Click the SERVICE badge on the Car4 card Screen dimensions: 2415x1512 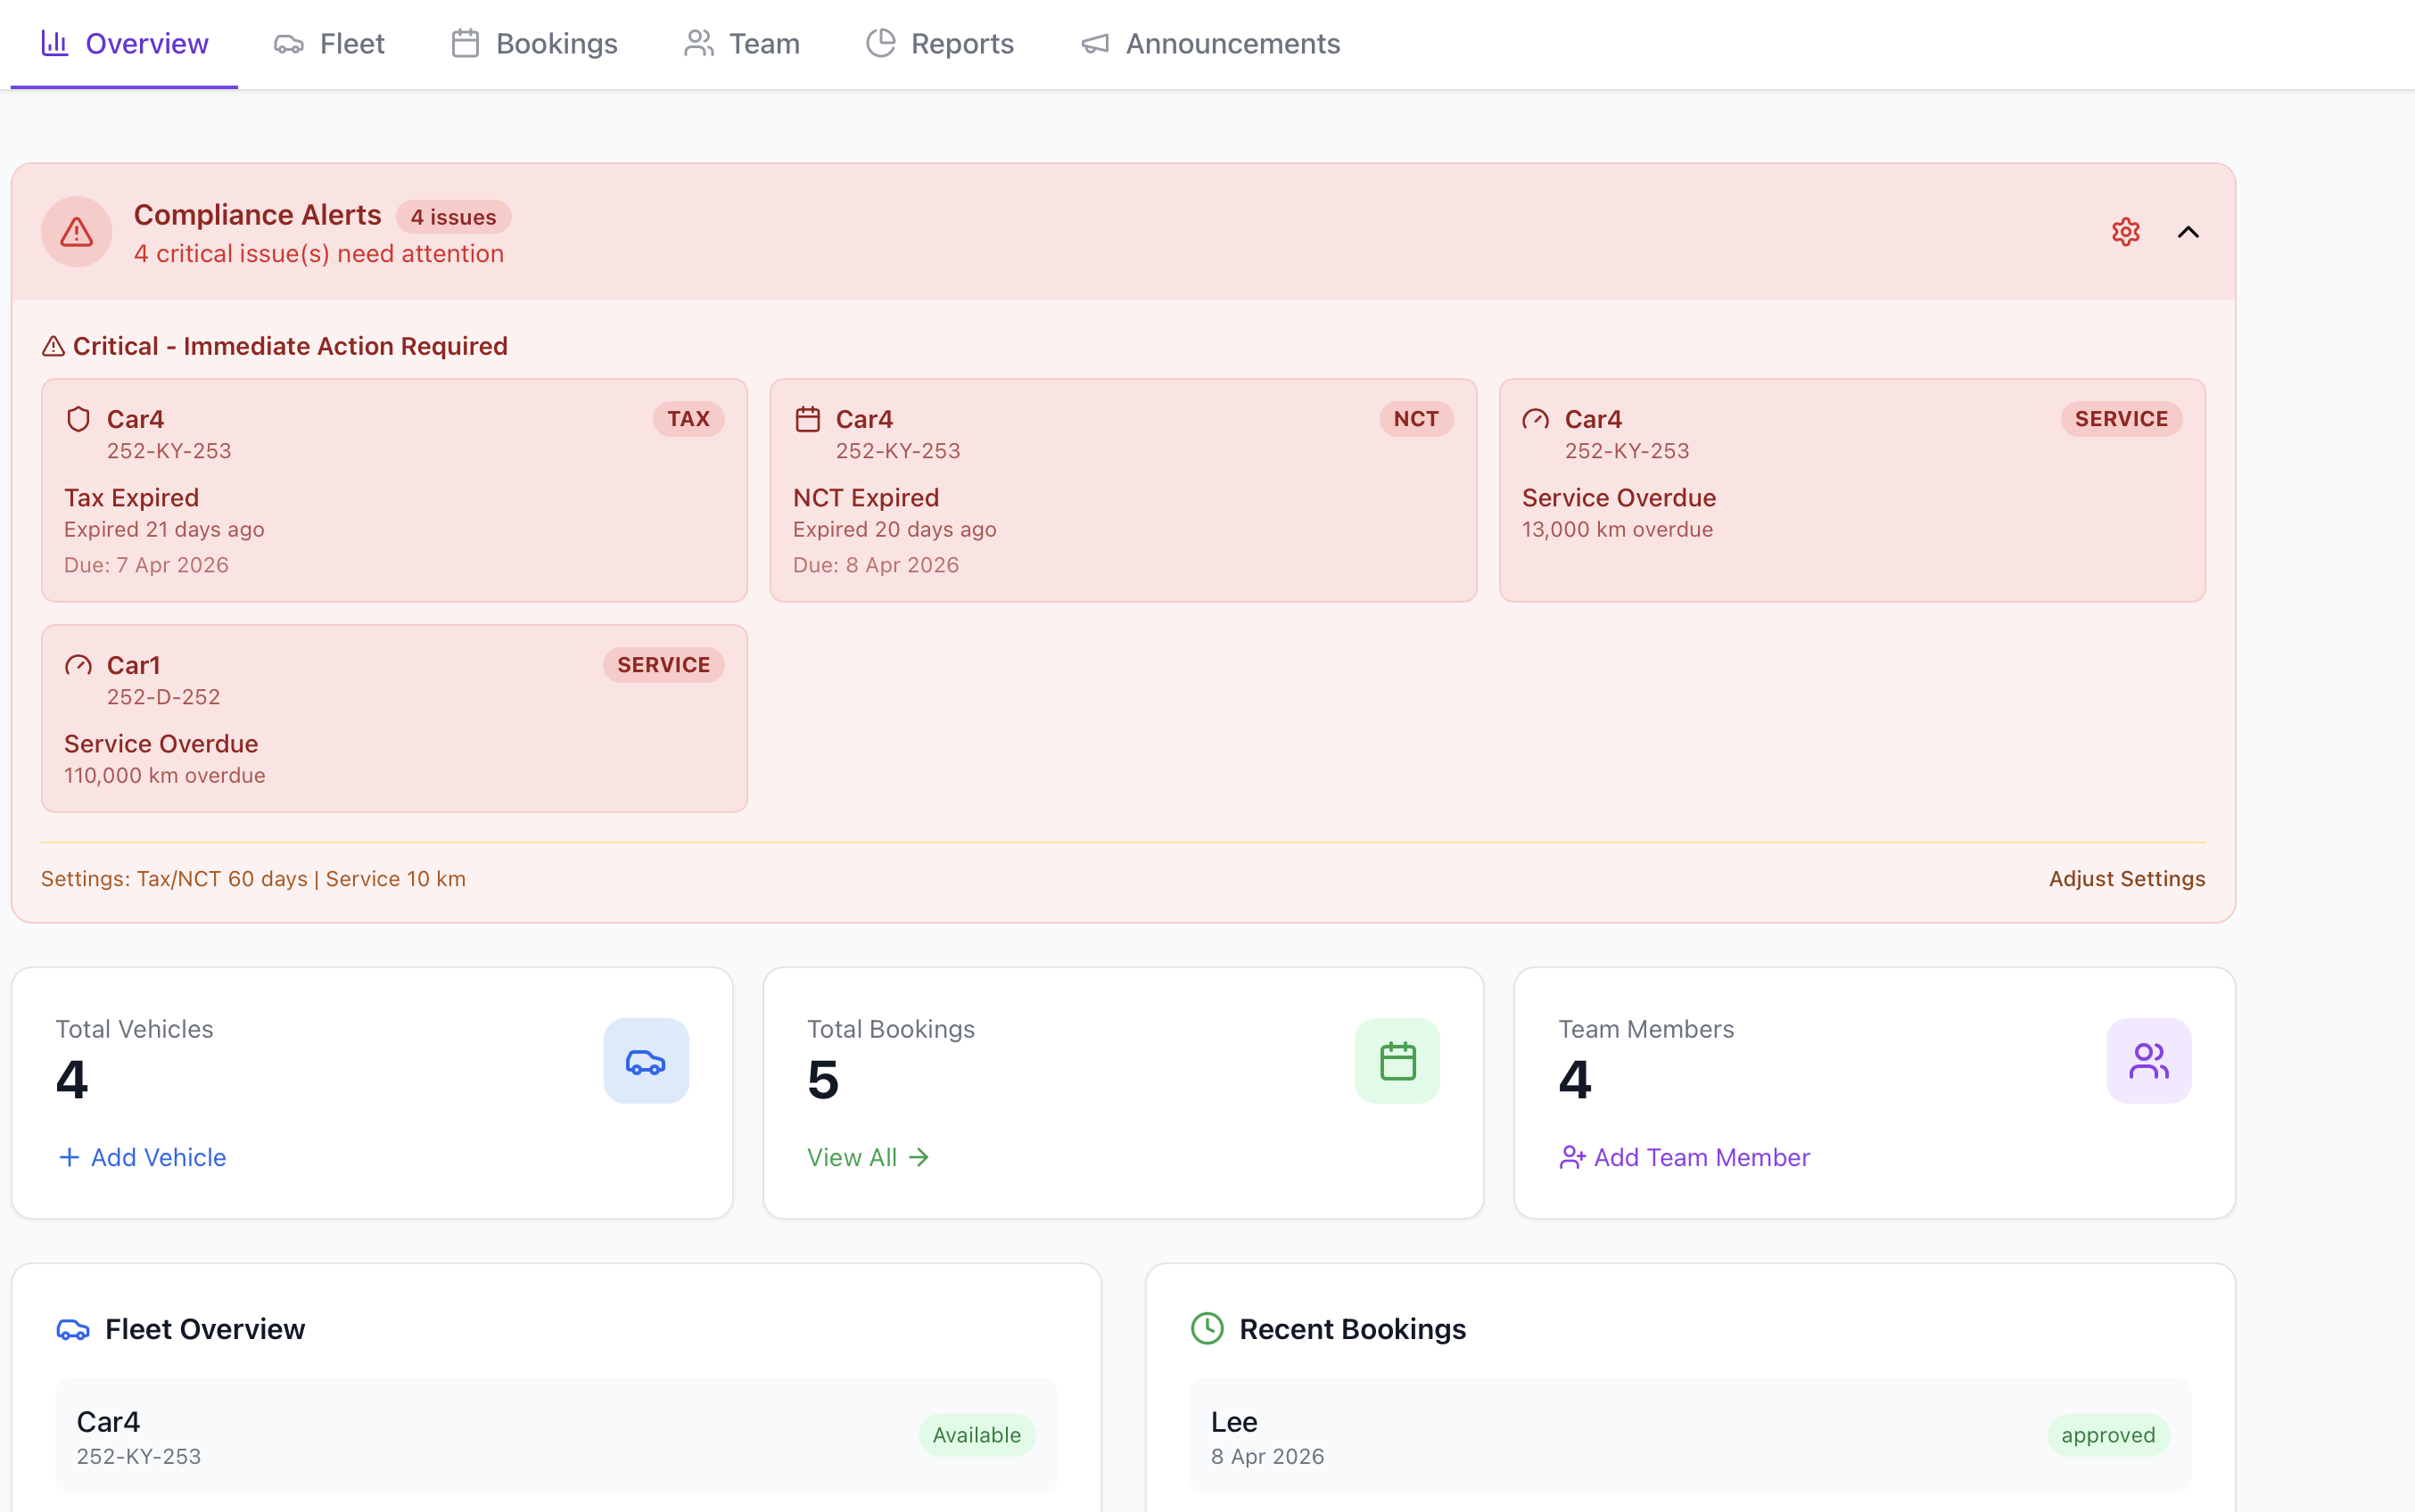tap(2121, 419)
